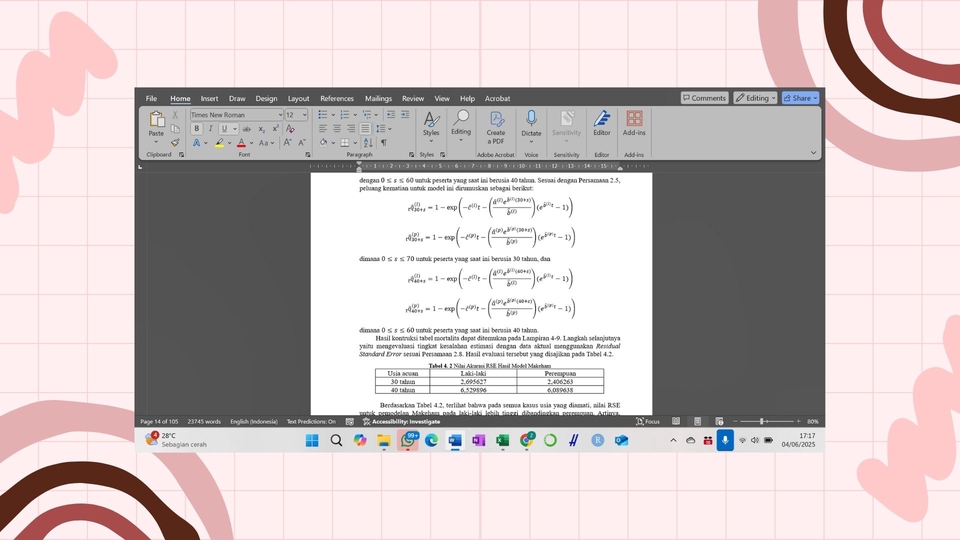
Task: Toggle show paragraph marks
Action: pyautogui.click(x=384, y=143)
